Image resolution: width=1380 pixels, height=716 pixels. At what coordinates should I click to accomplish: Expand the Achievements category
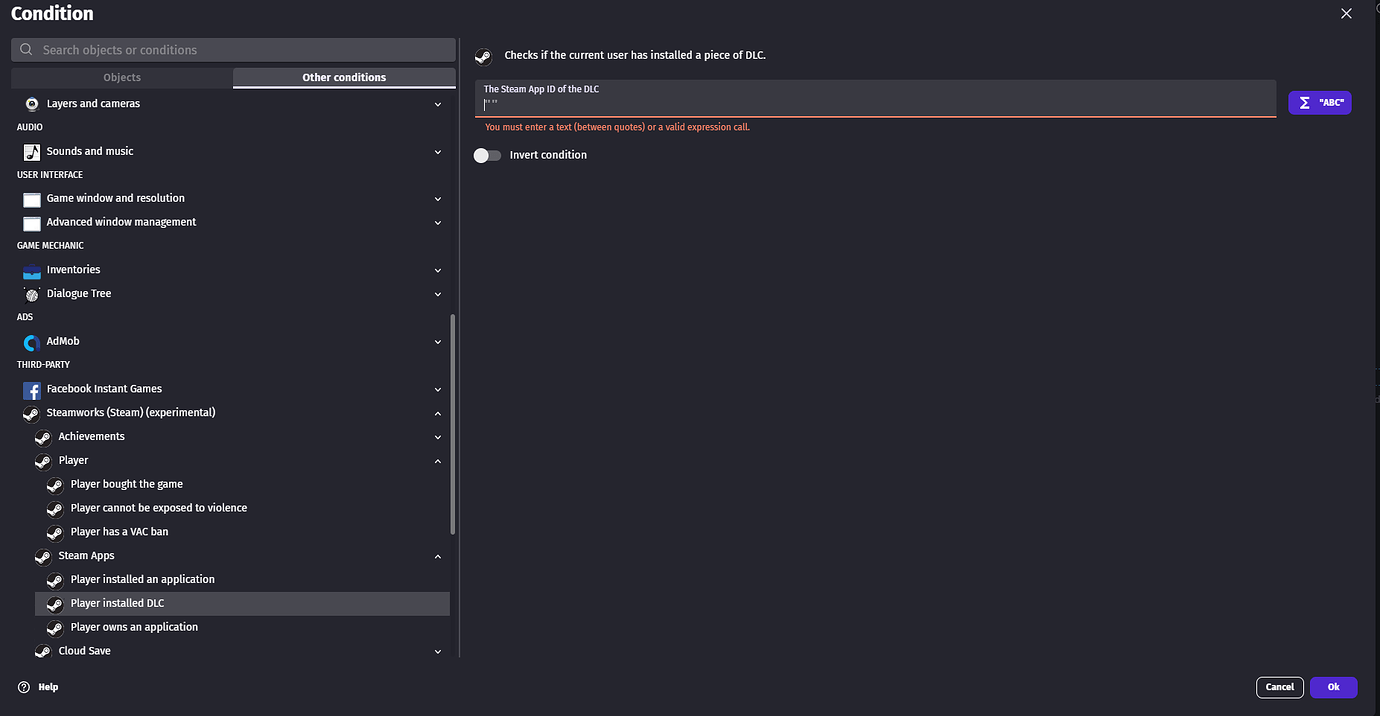point(437,437)
